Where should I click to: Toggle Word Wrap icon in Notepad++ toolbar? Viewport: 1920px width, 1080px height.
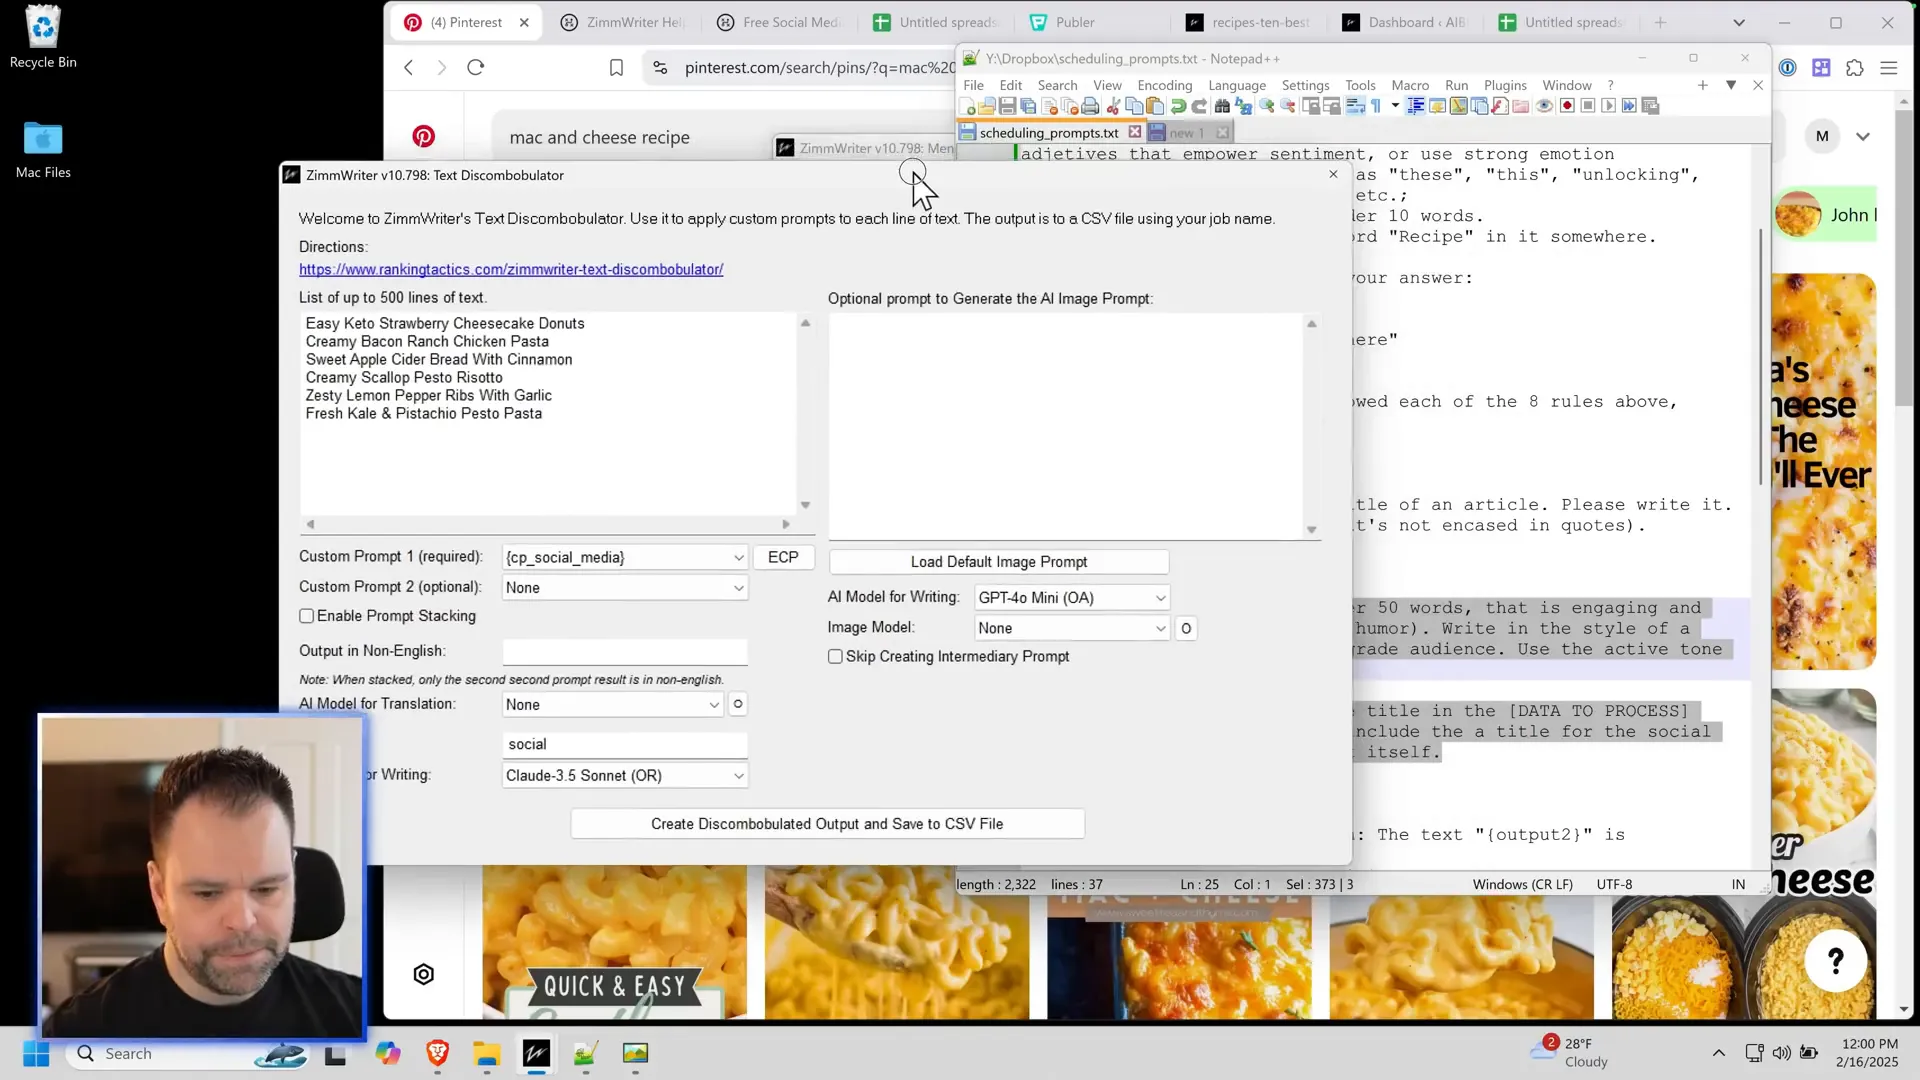[1355, 106]
